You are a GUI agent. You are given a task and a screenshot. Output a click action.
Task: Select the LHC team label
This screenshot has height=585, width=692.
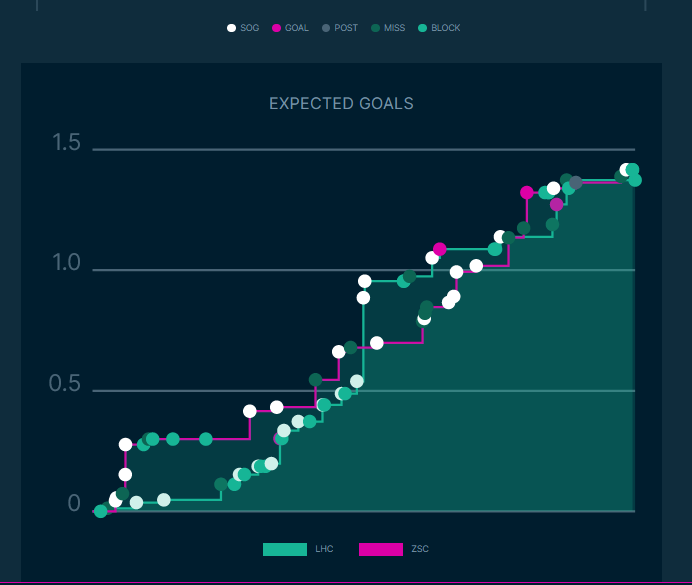[324, 549]
